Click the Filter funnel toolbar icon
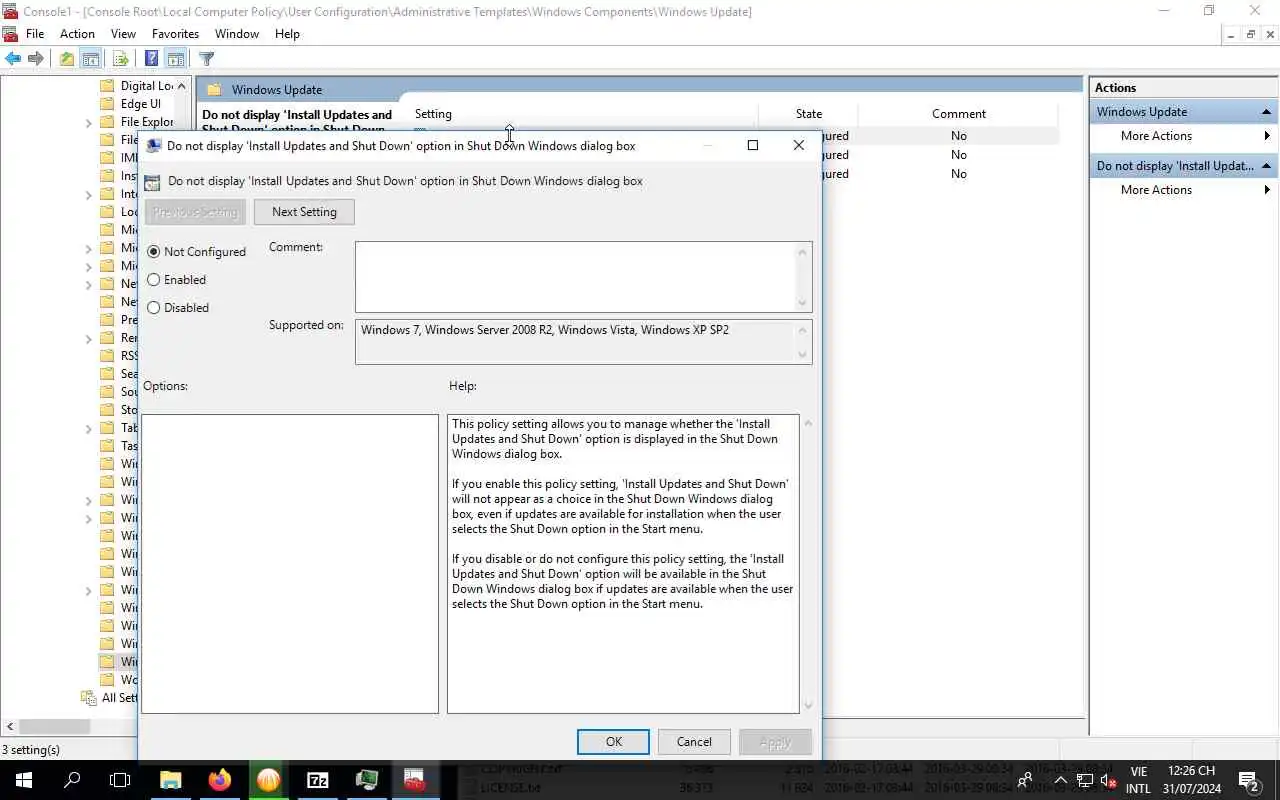 pos(206,59)
